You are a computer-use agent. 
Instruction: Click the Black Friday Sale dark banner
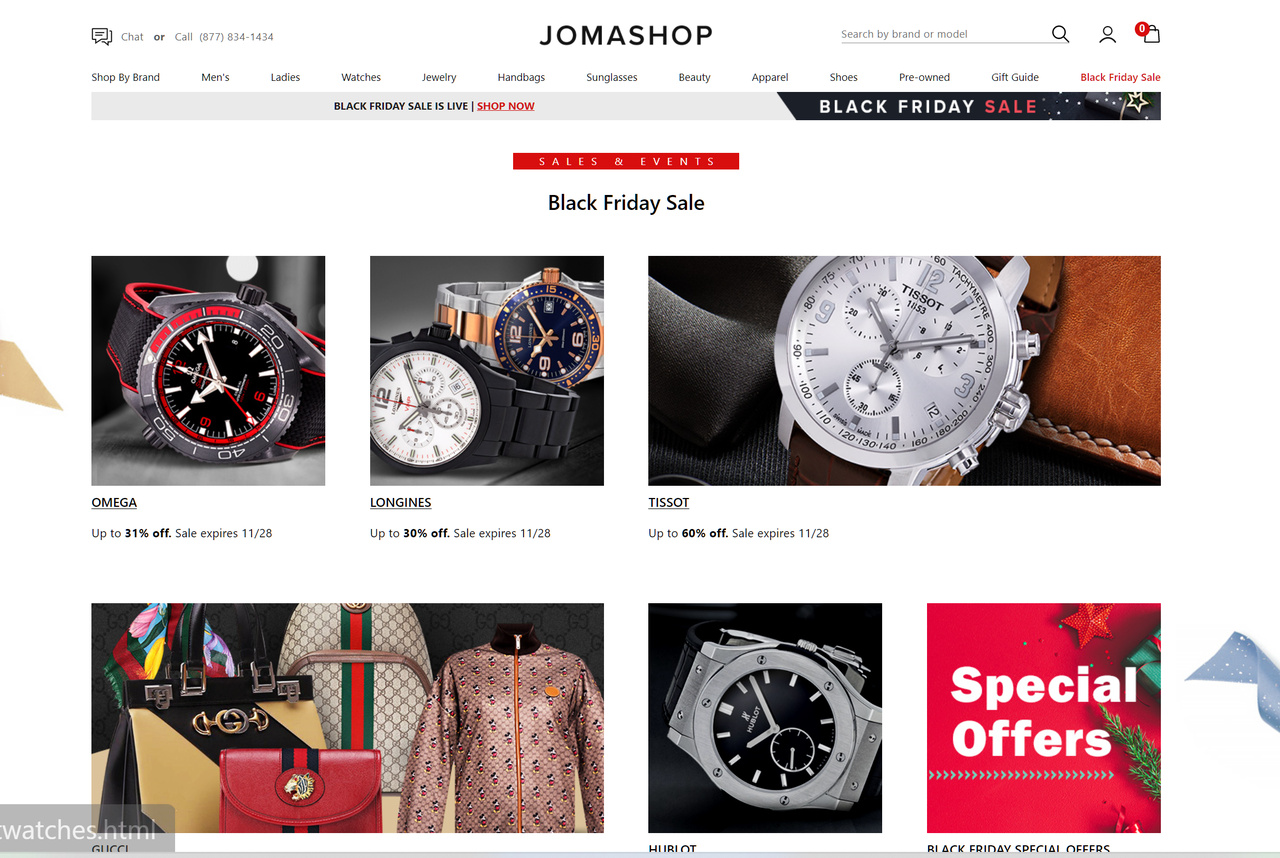pos(968,106)
